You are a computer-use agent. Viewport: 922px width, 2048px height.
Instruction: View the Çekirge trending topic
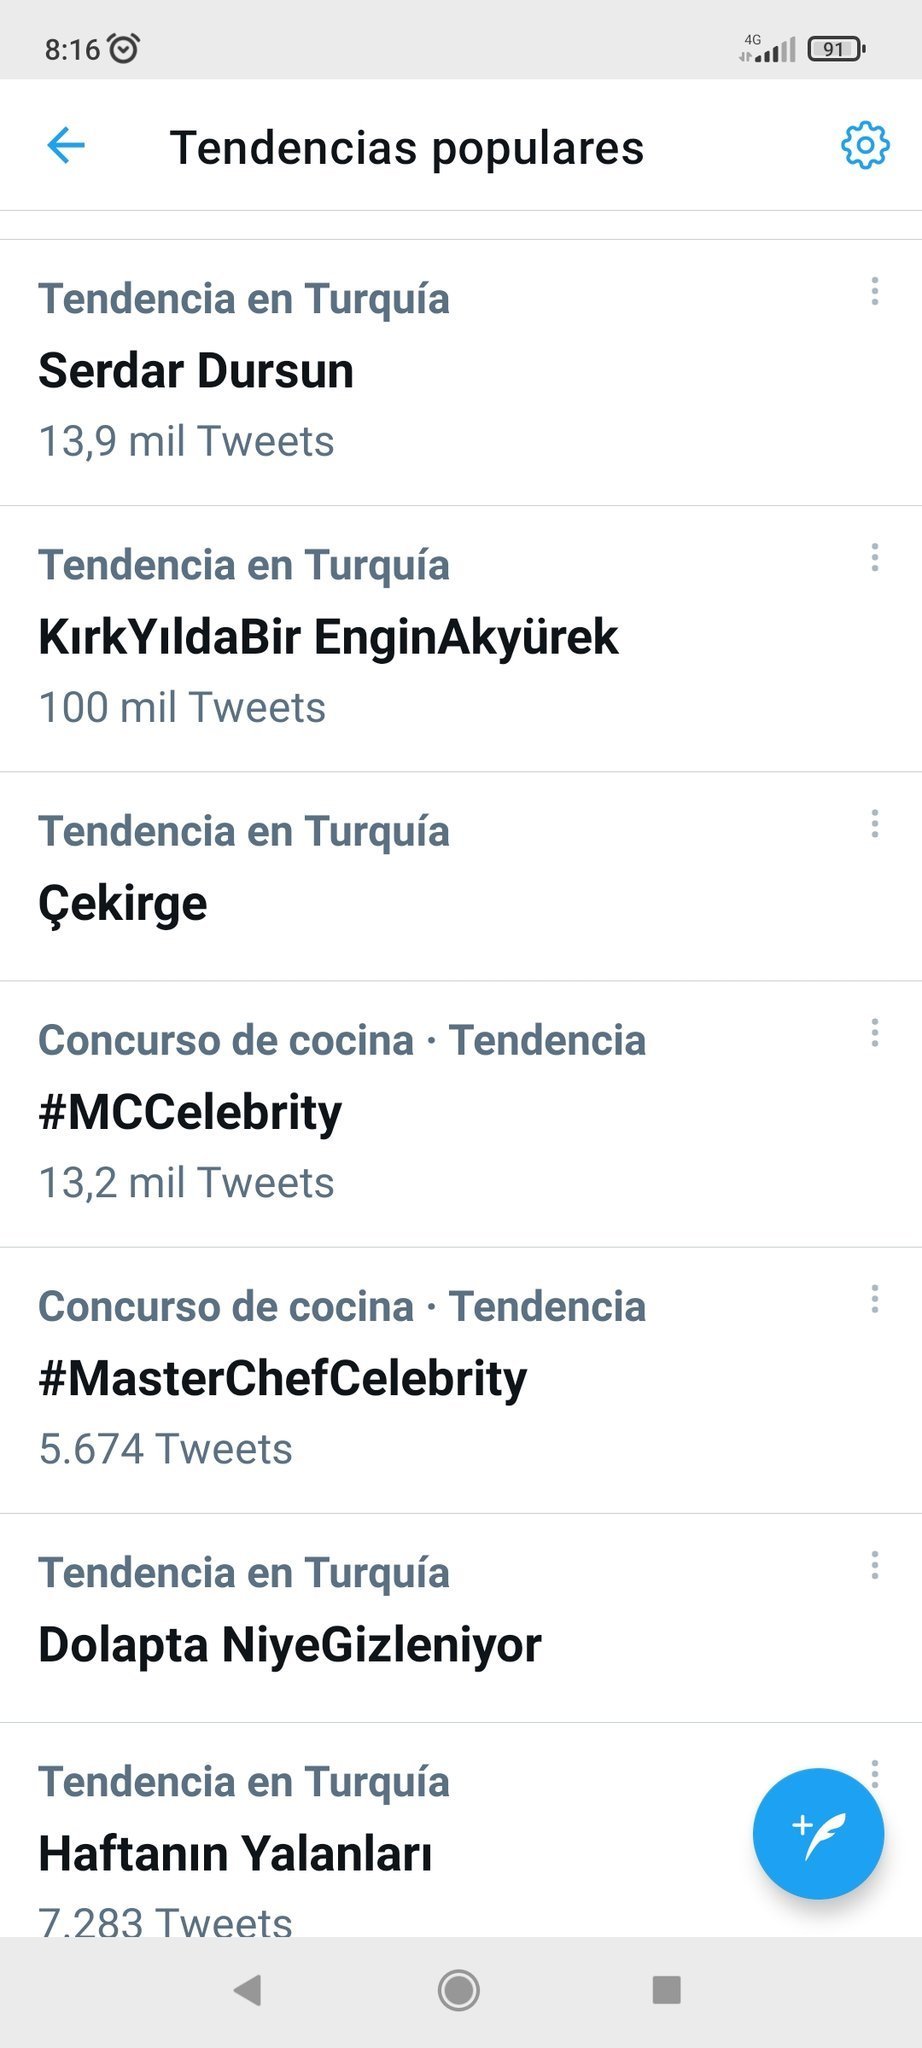[123, 903]
